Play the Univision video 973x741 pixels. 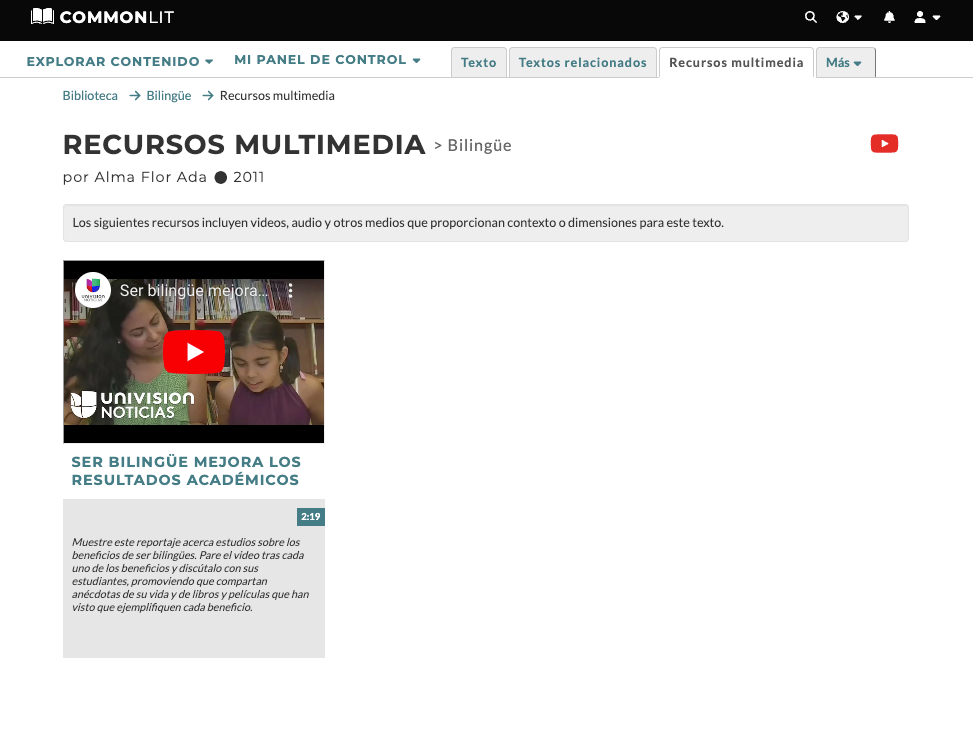point(194,352)
